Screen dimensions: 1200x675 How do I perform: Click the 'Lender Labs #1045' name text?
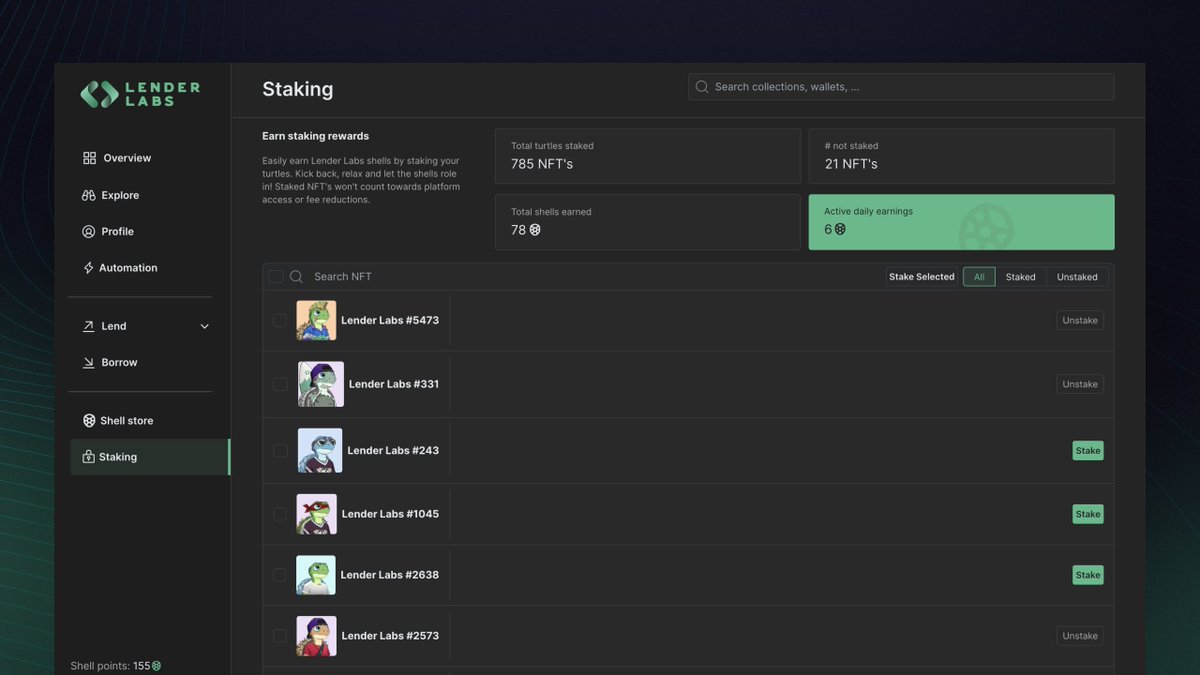390,514
